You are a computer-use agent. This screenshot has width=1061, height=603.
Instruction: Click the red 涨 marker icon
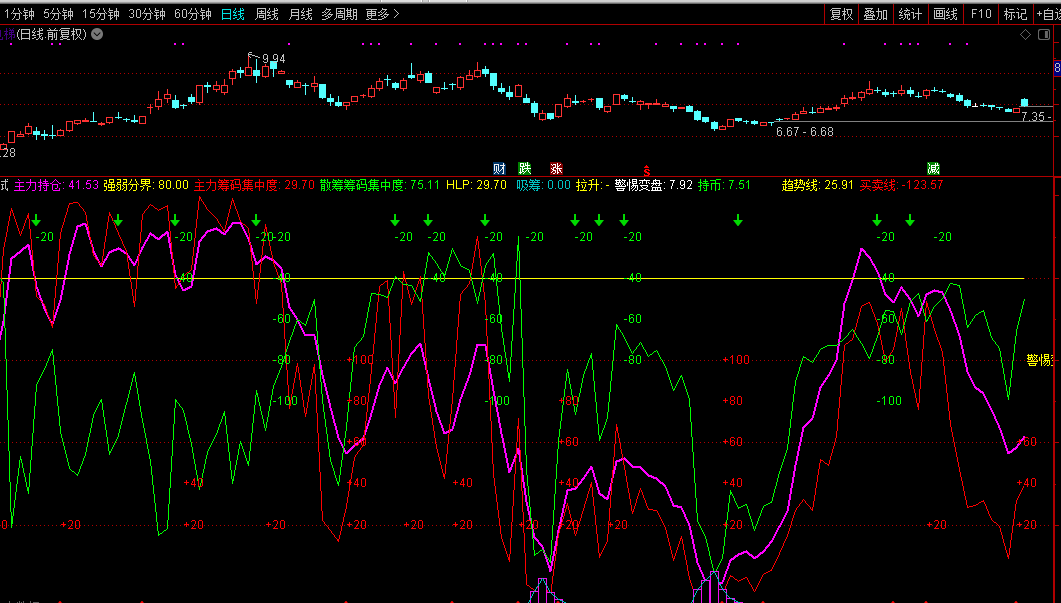click(556, 168)
